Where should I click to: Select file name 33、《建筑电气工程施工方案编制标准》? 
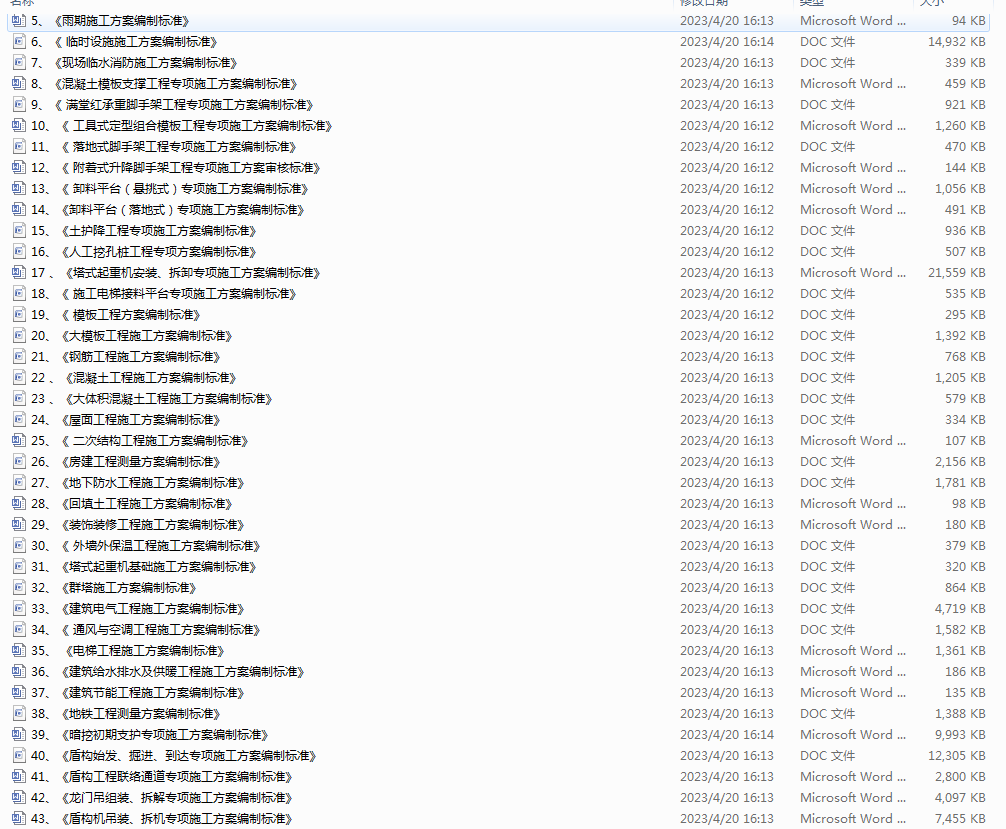(x=137, y=609)
